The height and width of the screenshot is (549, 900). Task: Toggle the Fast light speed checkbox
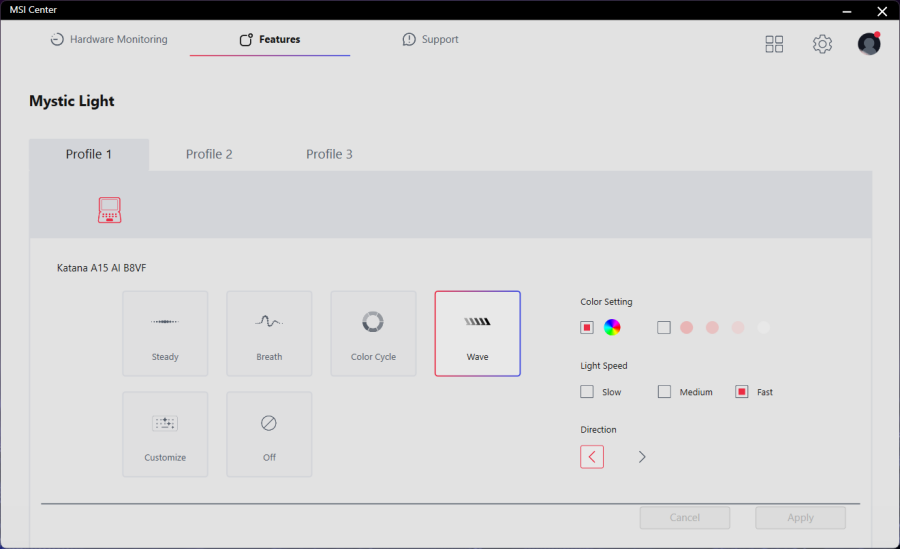742,392
